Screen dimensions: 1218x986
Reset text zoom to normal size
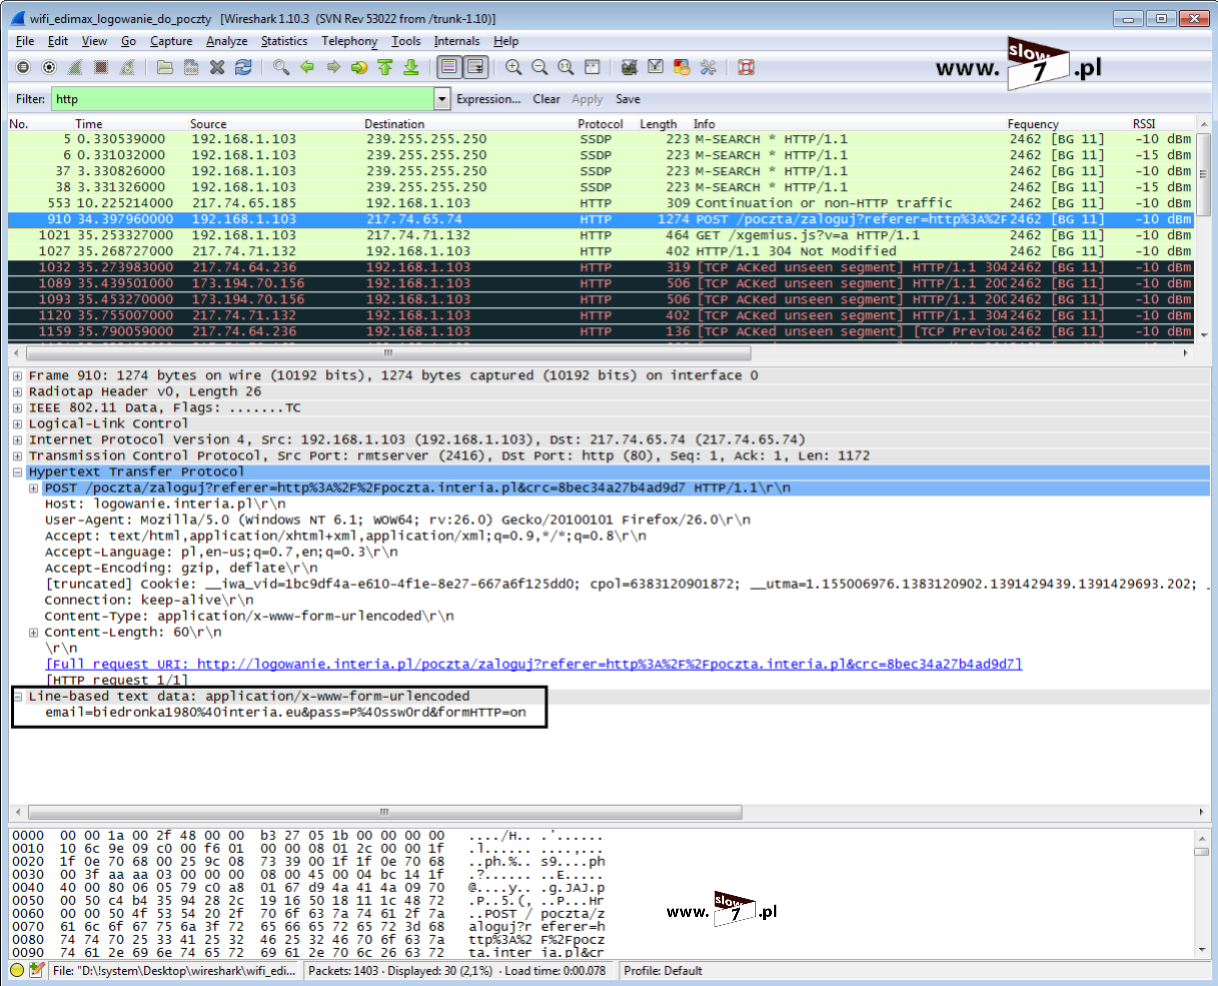565,67
